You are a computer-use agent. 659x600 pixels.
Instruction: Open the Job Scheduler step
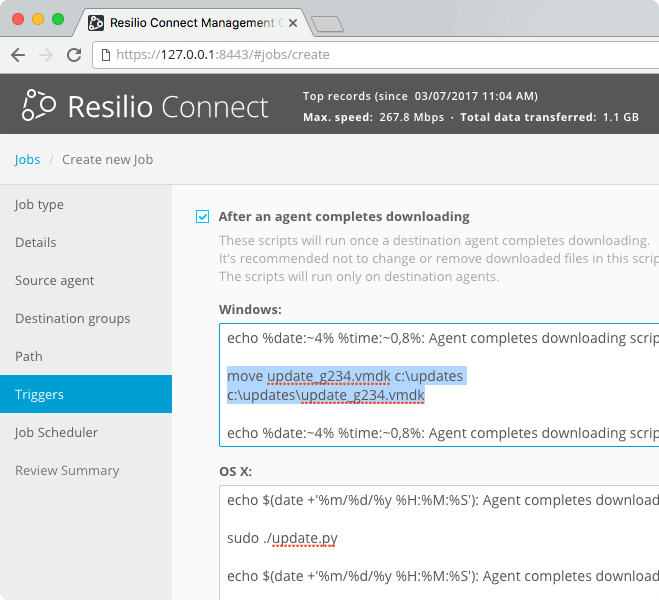(86, 432)
